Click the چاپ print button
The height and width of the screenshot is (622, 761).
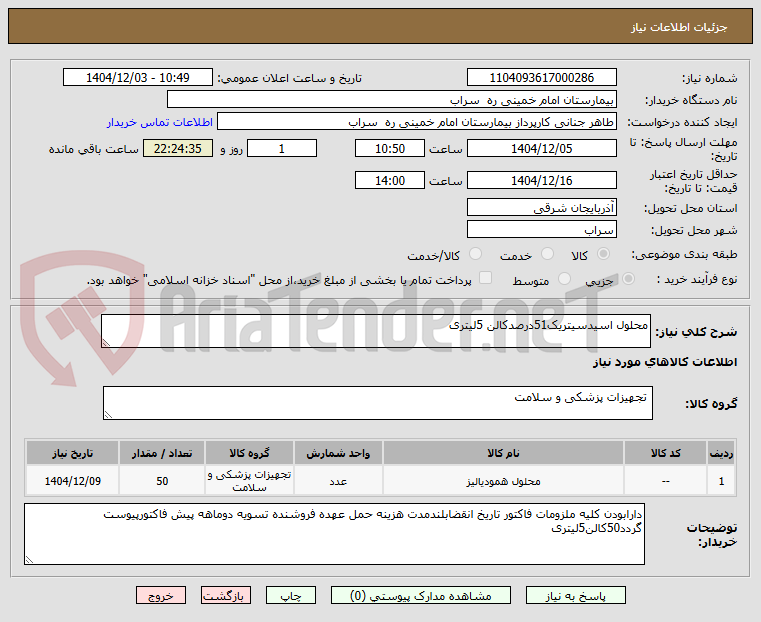pyautogui.click(x=291, y=595)
